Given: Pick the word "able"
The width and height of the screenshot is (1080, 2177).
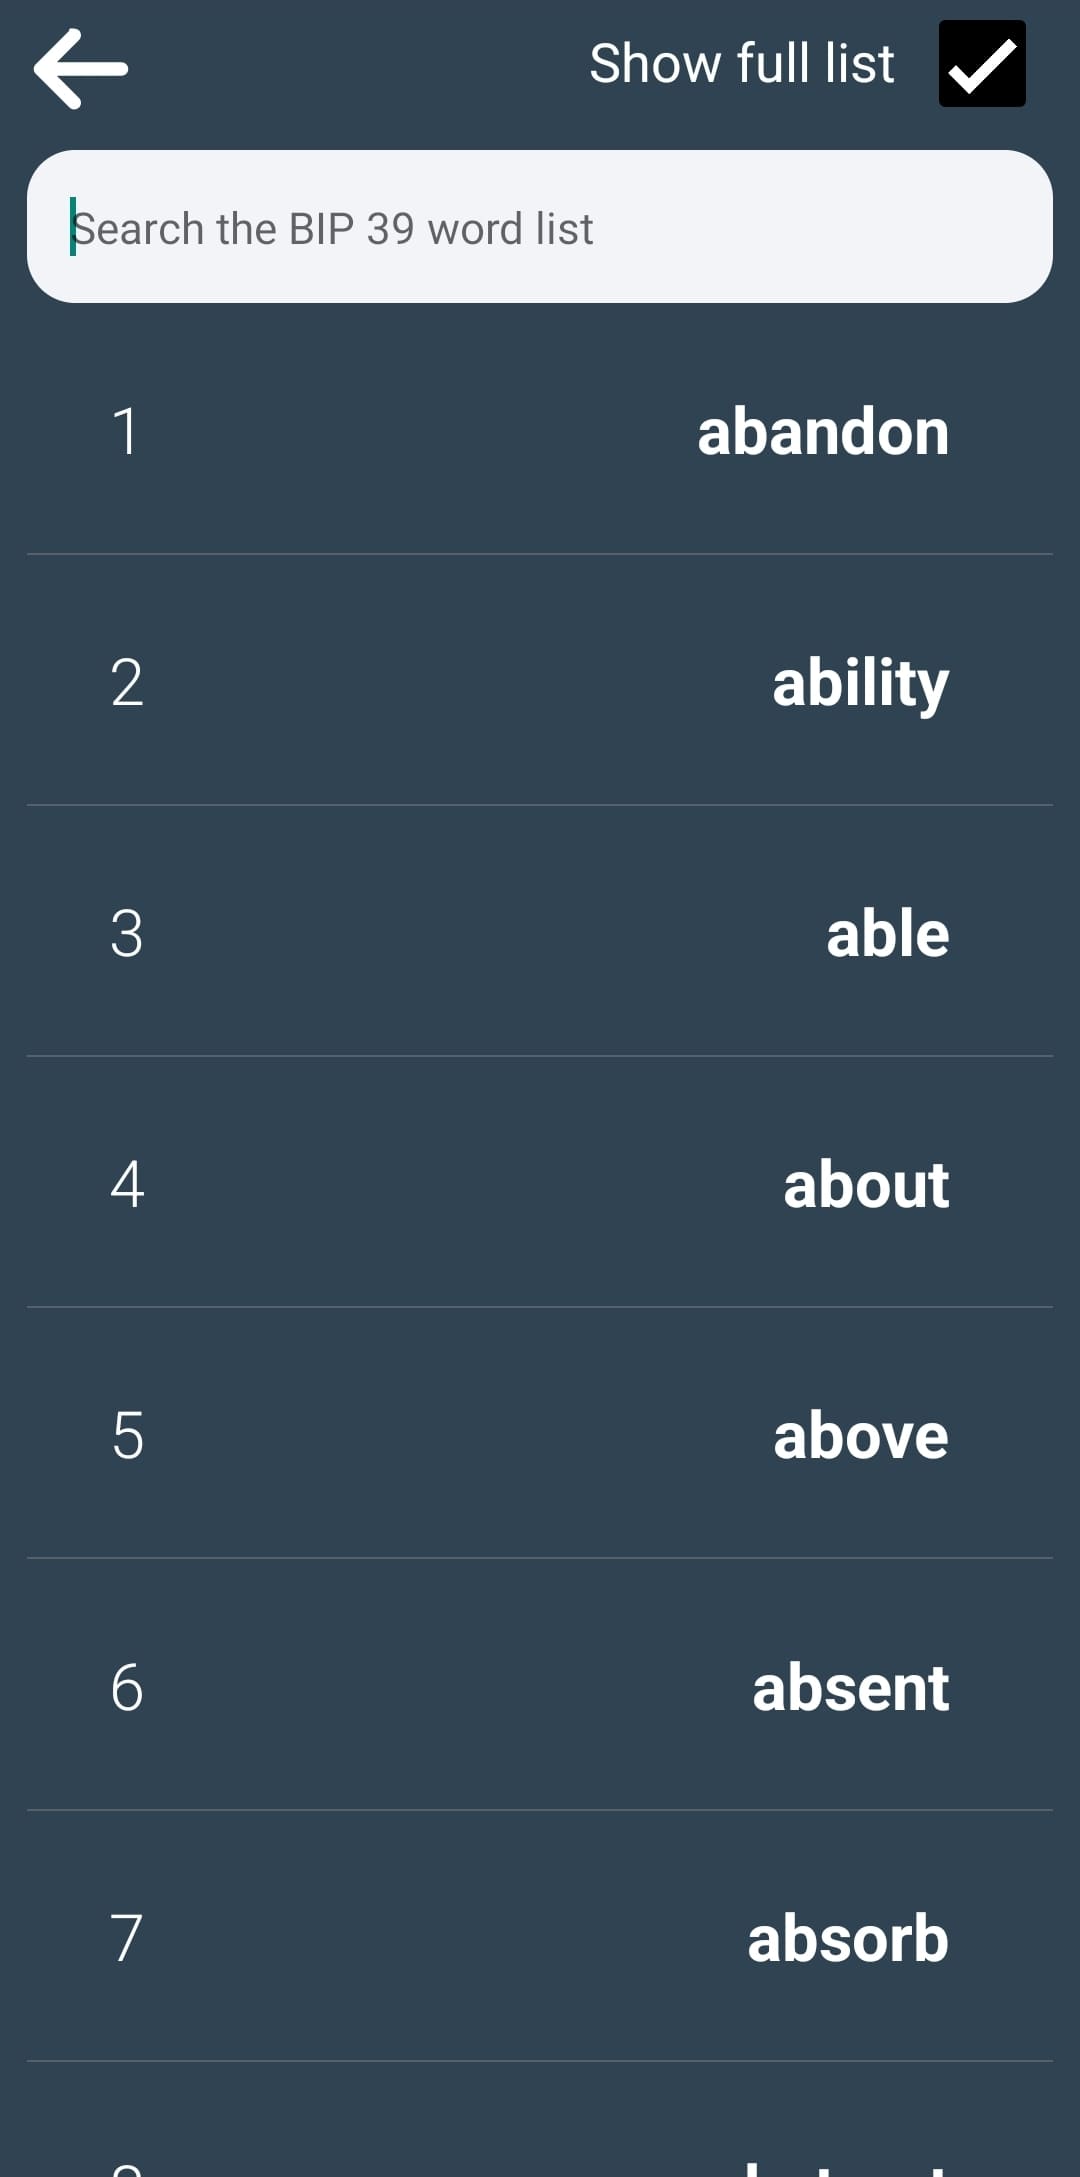Looking at the screenshot, I should [887, 934].
